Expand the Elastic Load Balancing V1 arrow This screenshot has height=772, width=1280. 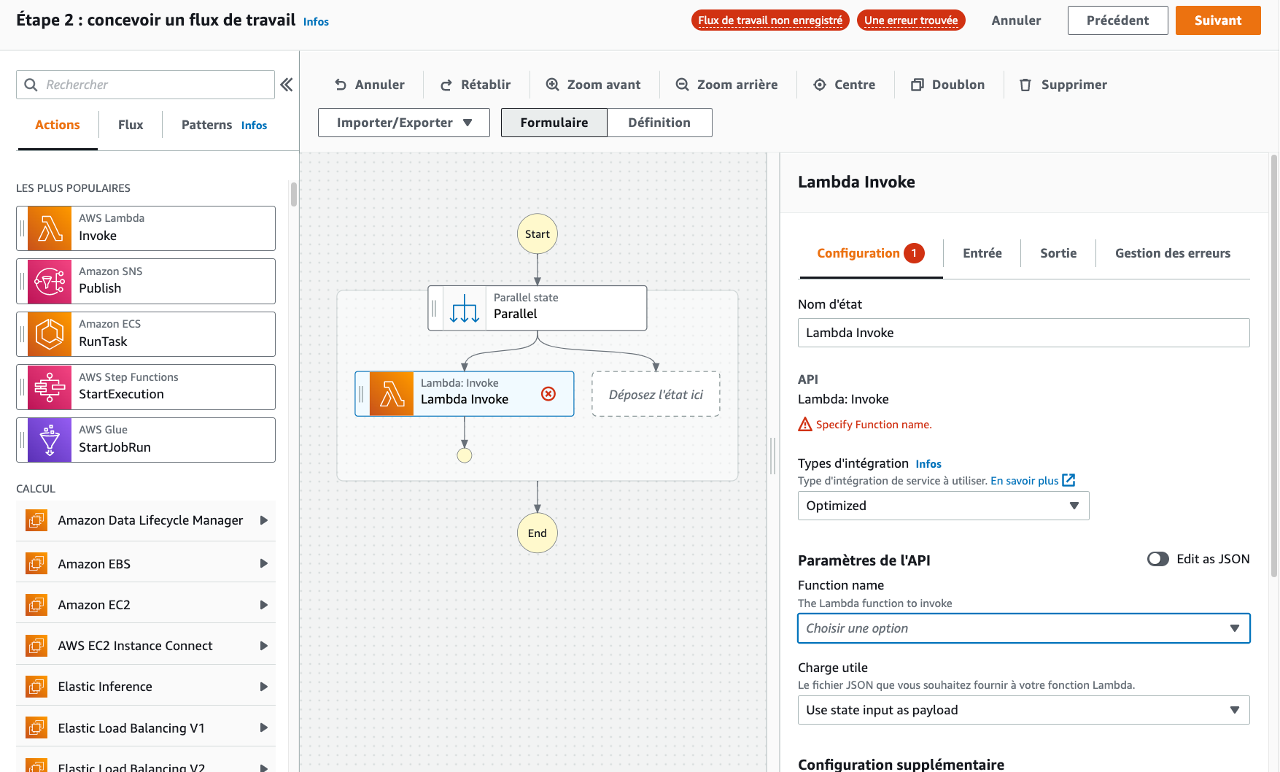click(264, 728)
